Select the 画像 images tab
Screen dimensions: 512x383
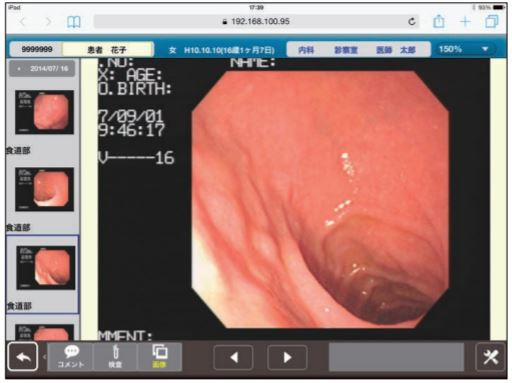[160, 357]
